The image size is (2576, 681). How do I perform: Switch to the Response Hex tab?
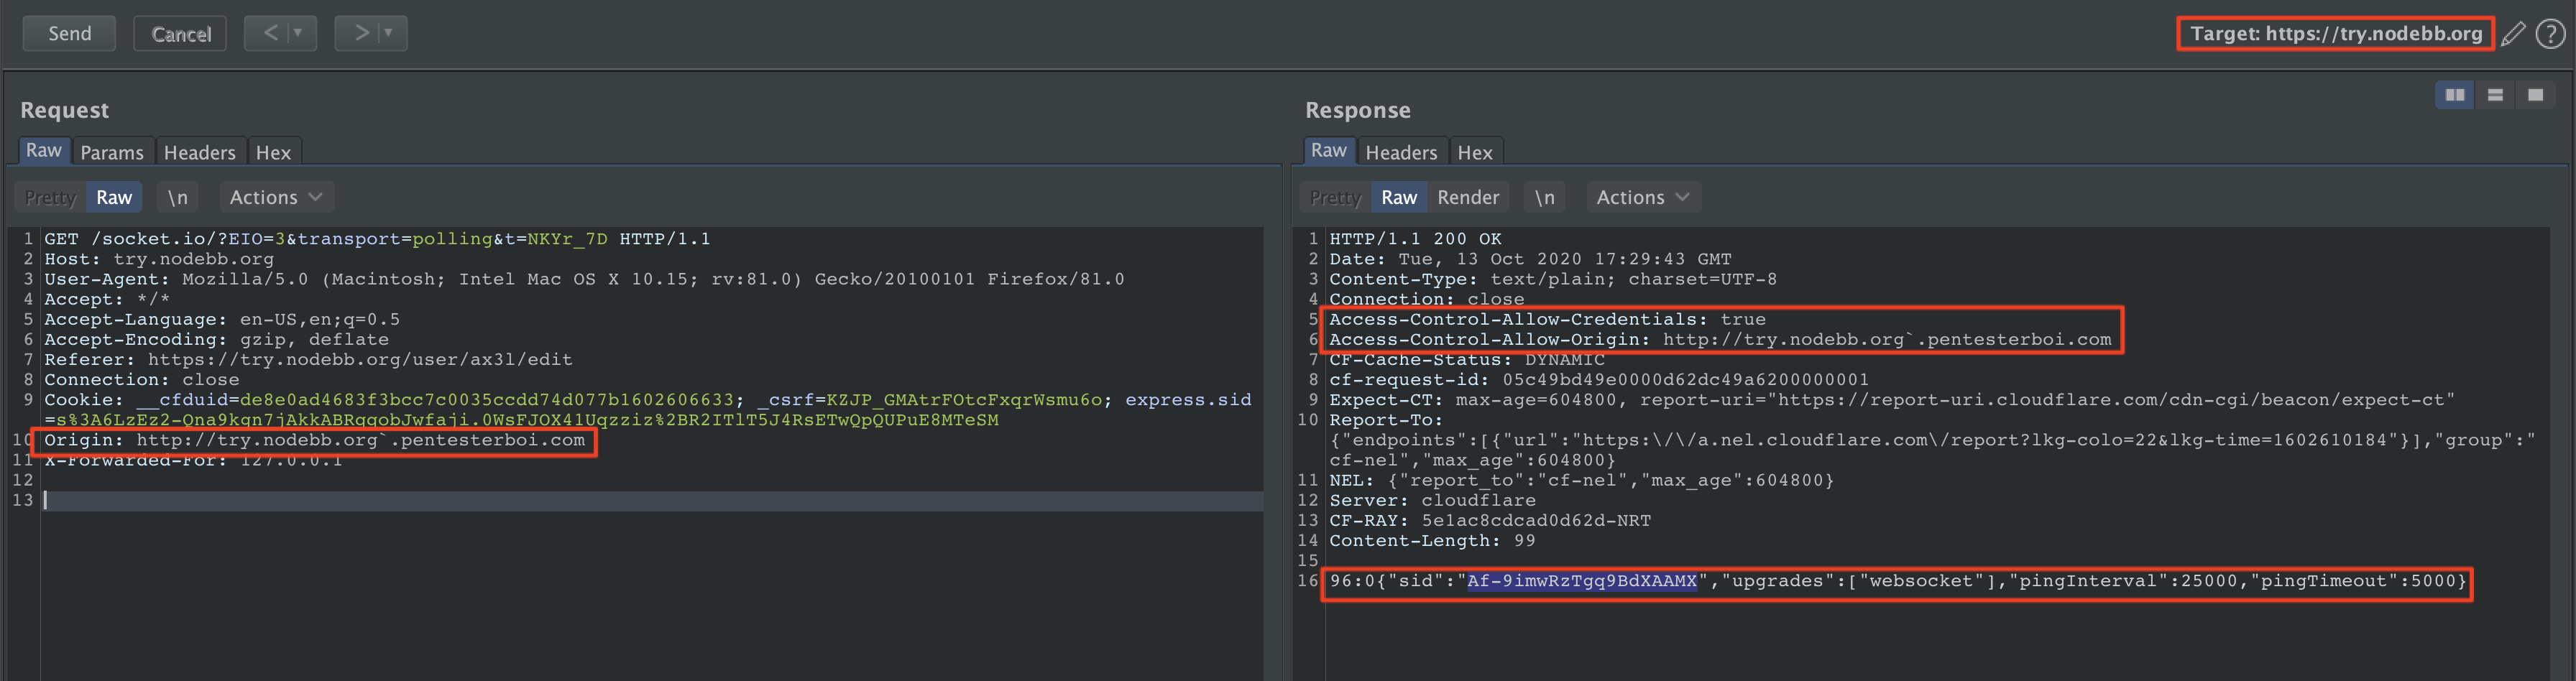1475,152
